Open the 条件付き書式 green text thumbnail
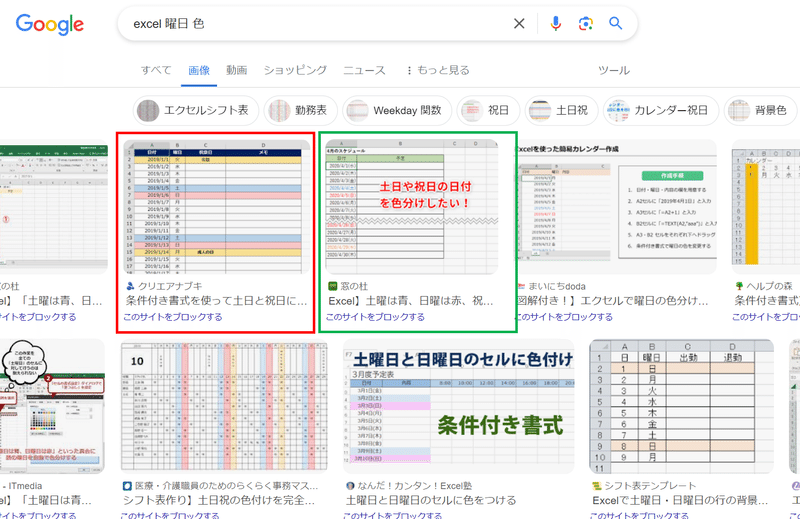The image size is (800, 519). click(x=459, y=407)
